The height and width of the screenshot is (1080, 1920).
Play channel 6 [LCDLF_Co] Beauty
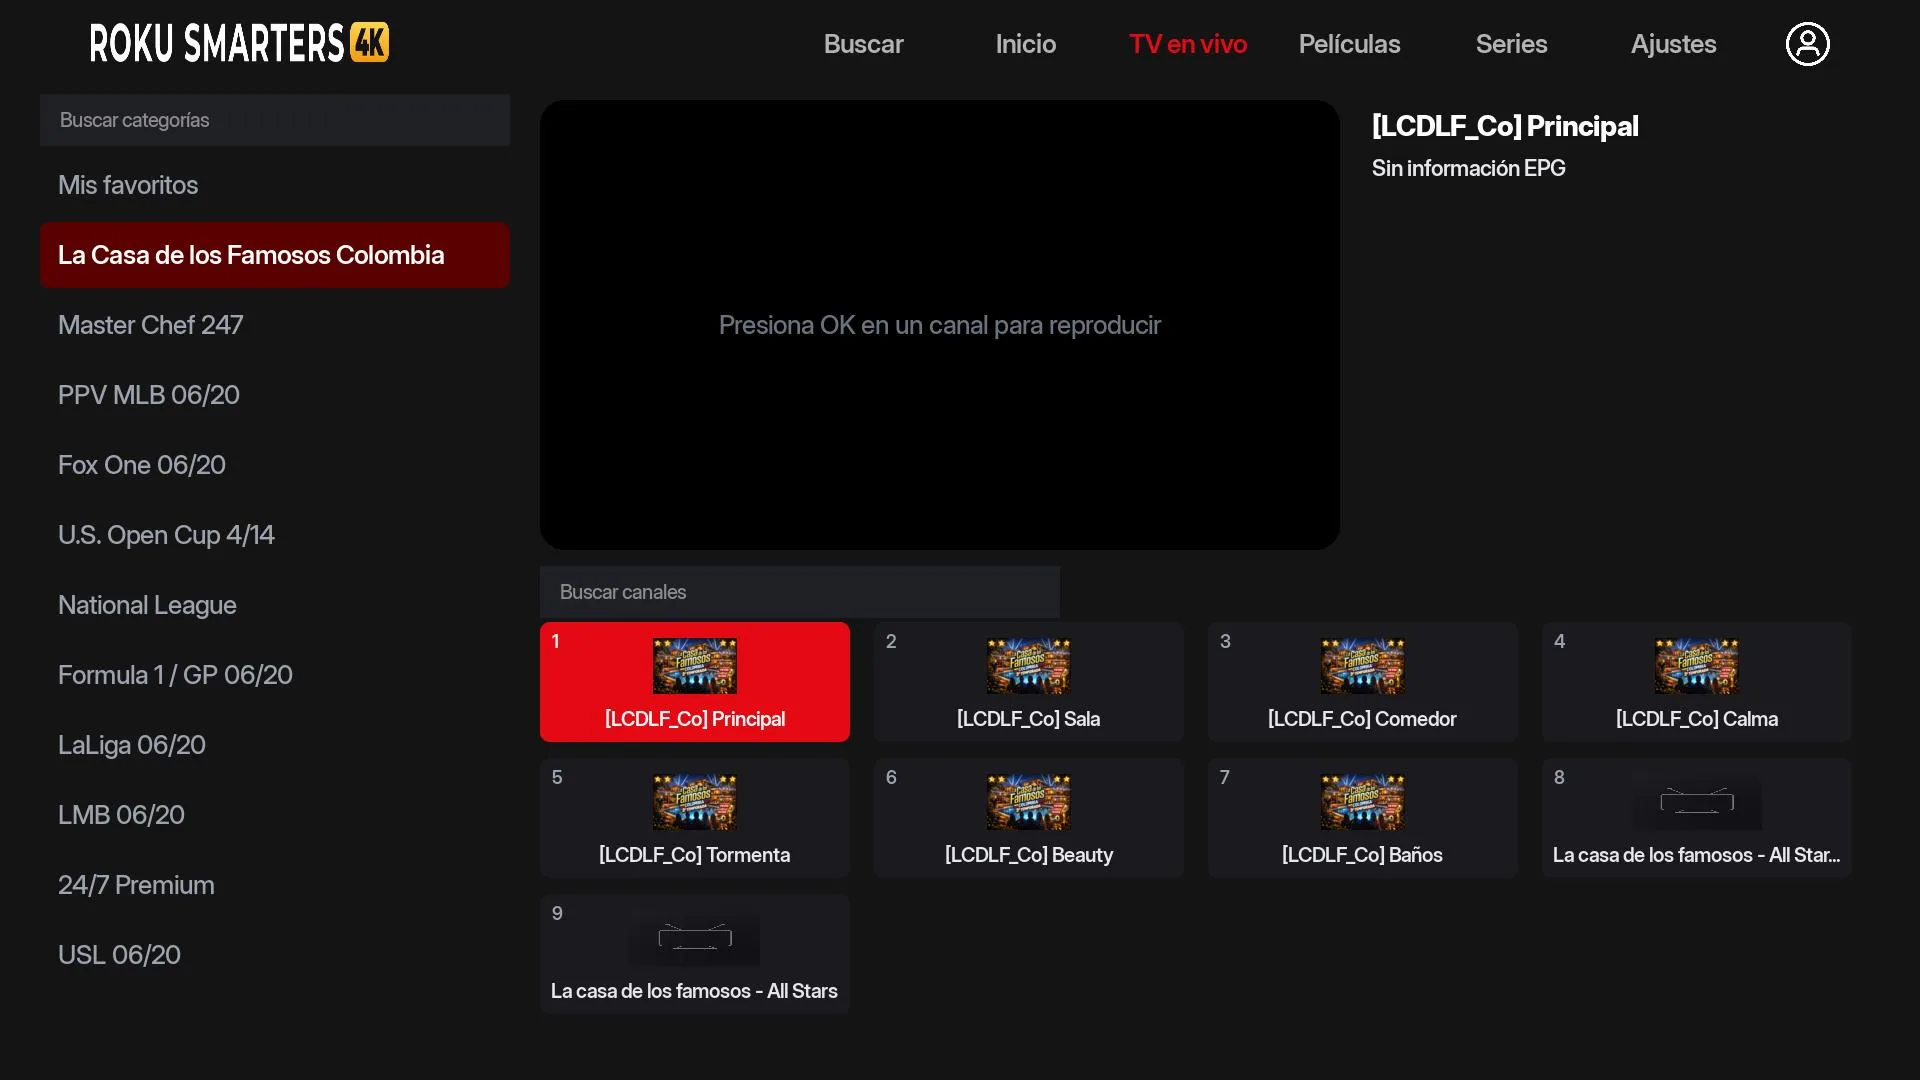[x=1029, y=818]
